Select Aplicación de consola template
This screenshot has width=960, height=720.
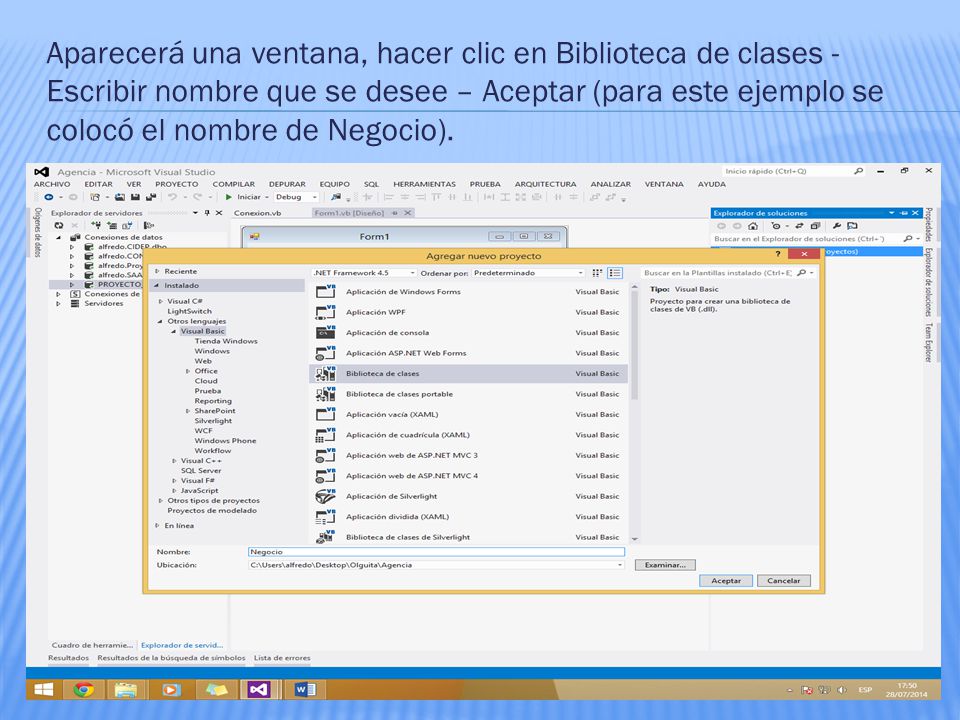tap(469, 333)
